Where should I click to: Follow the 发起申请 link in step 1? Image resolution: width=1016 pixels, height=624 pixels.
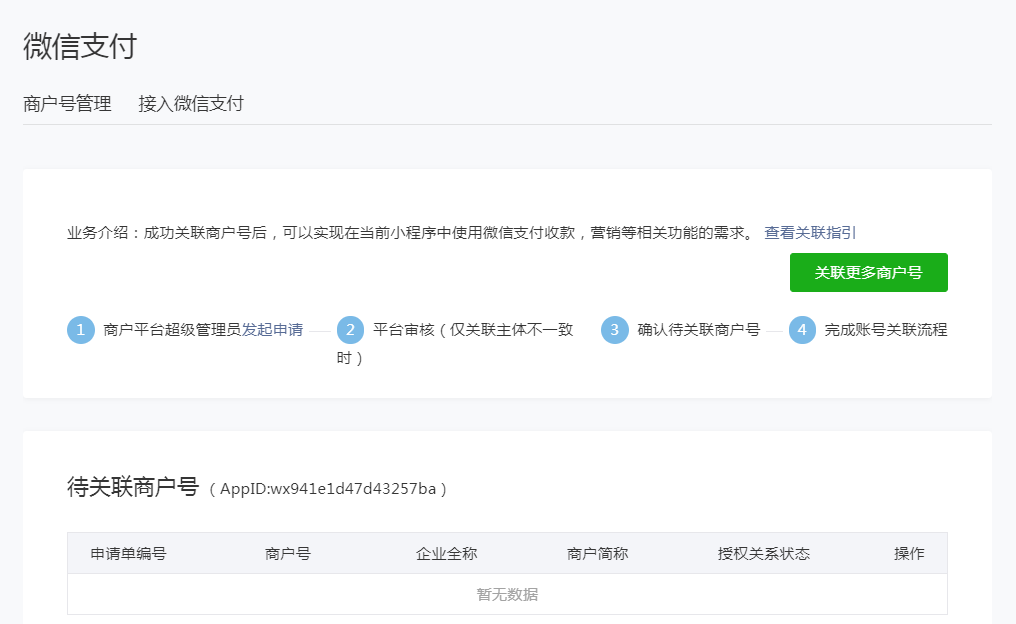[x=272, y=330]
